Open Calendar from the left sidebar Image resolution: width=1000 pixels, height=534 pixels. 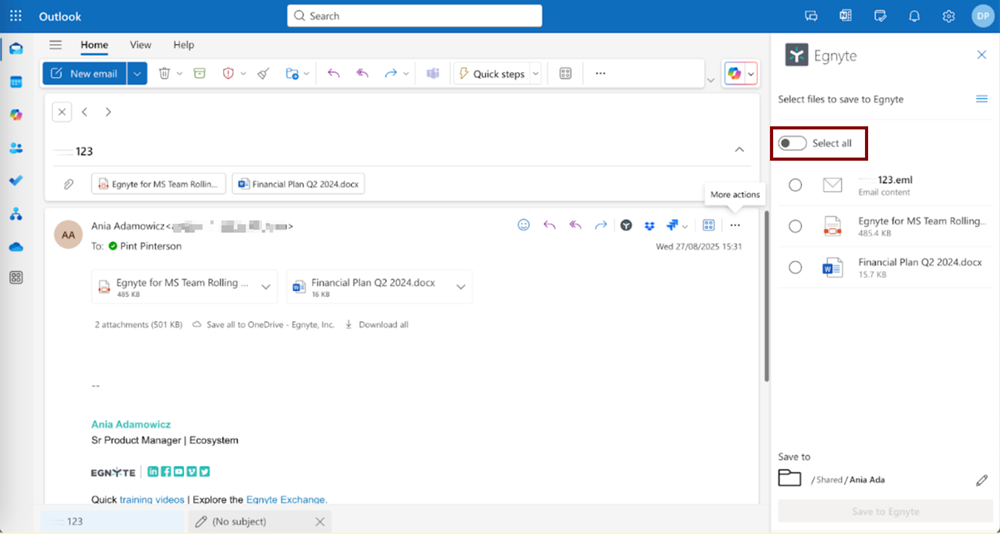coord(16,82)
